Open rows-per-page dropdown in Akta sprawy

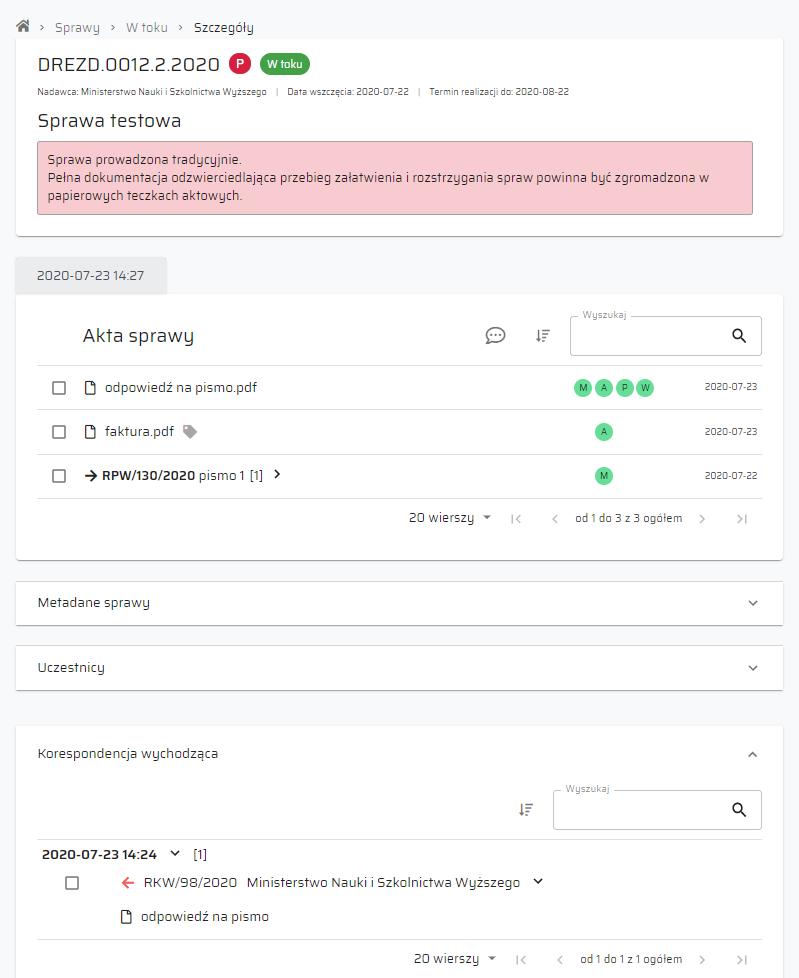[450, 518]
